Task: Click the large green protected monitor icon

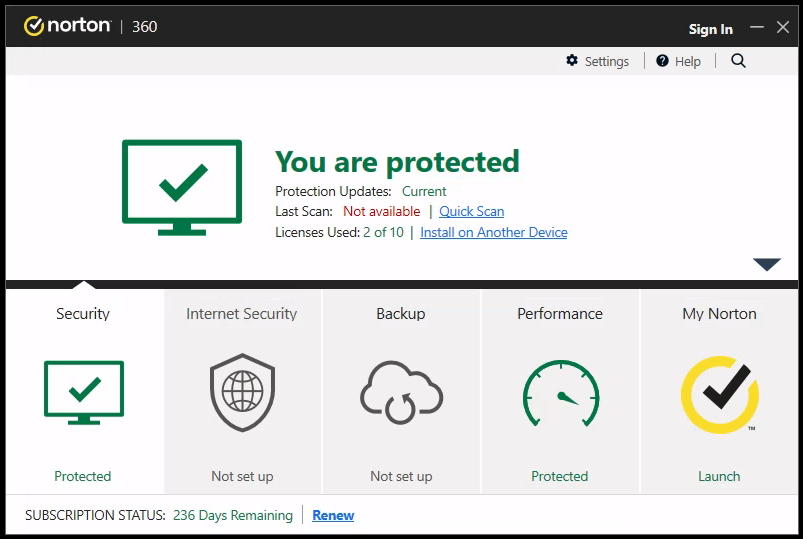Action: coord(182,188)
